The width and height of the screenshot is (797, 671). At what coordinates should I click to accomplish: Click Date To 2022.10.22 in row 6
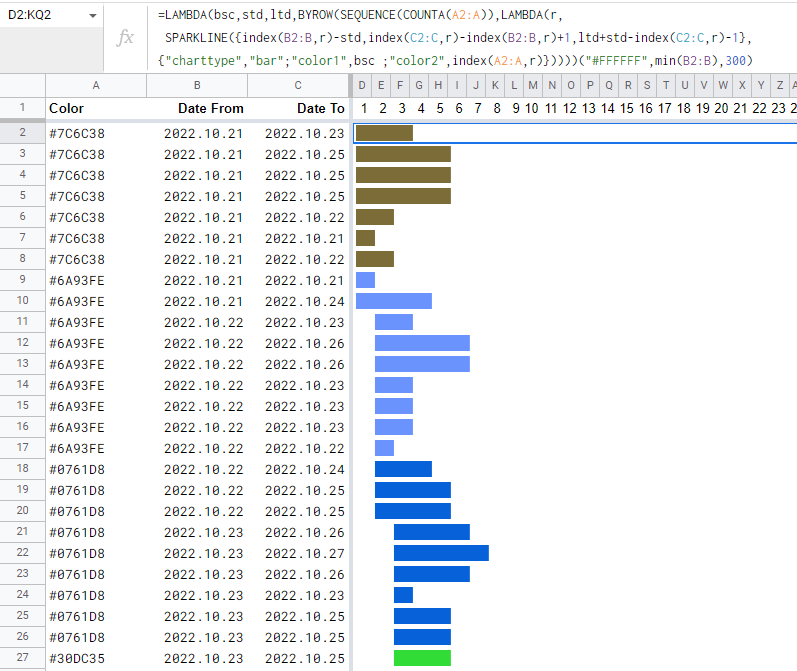click(298, 217)
